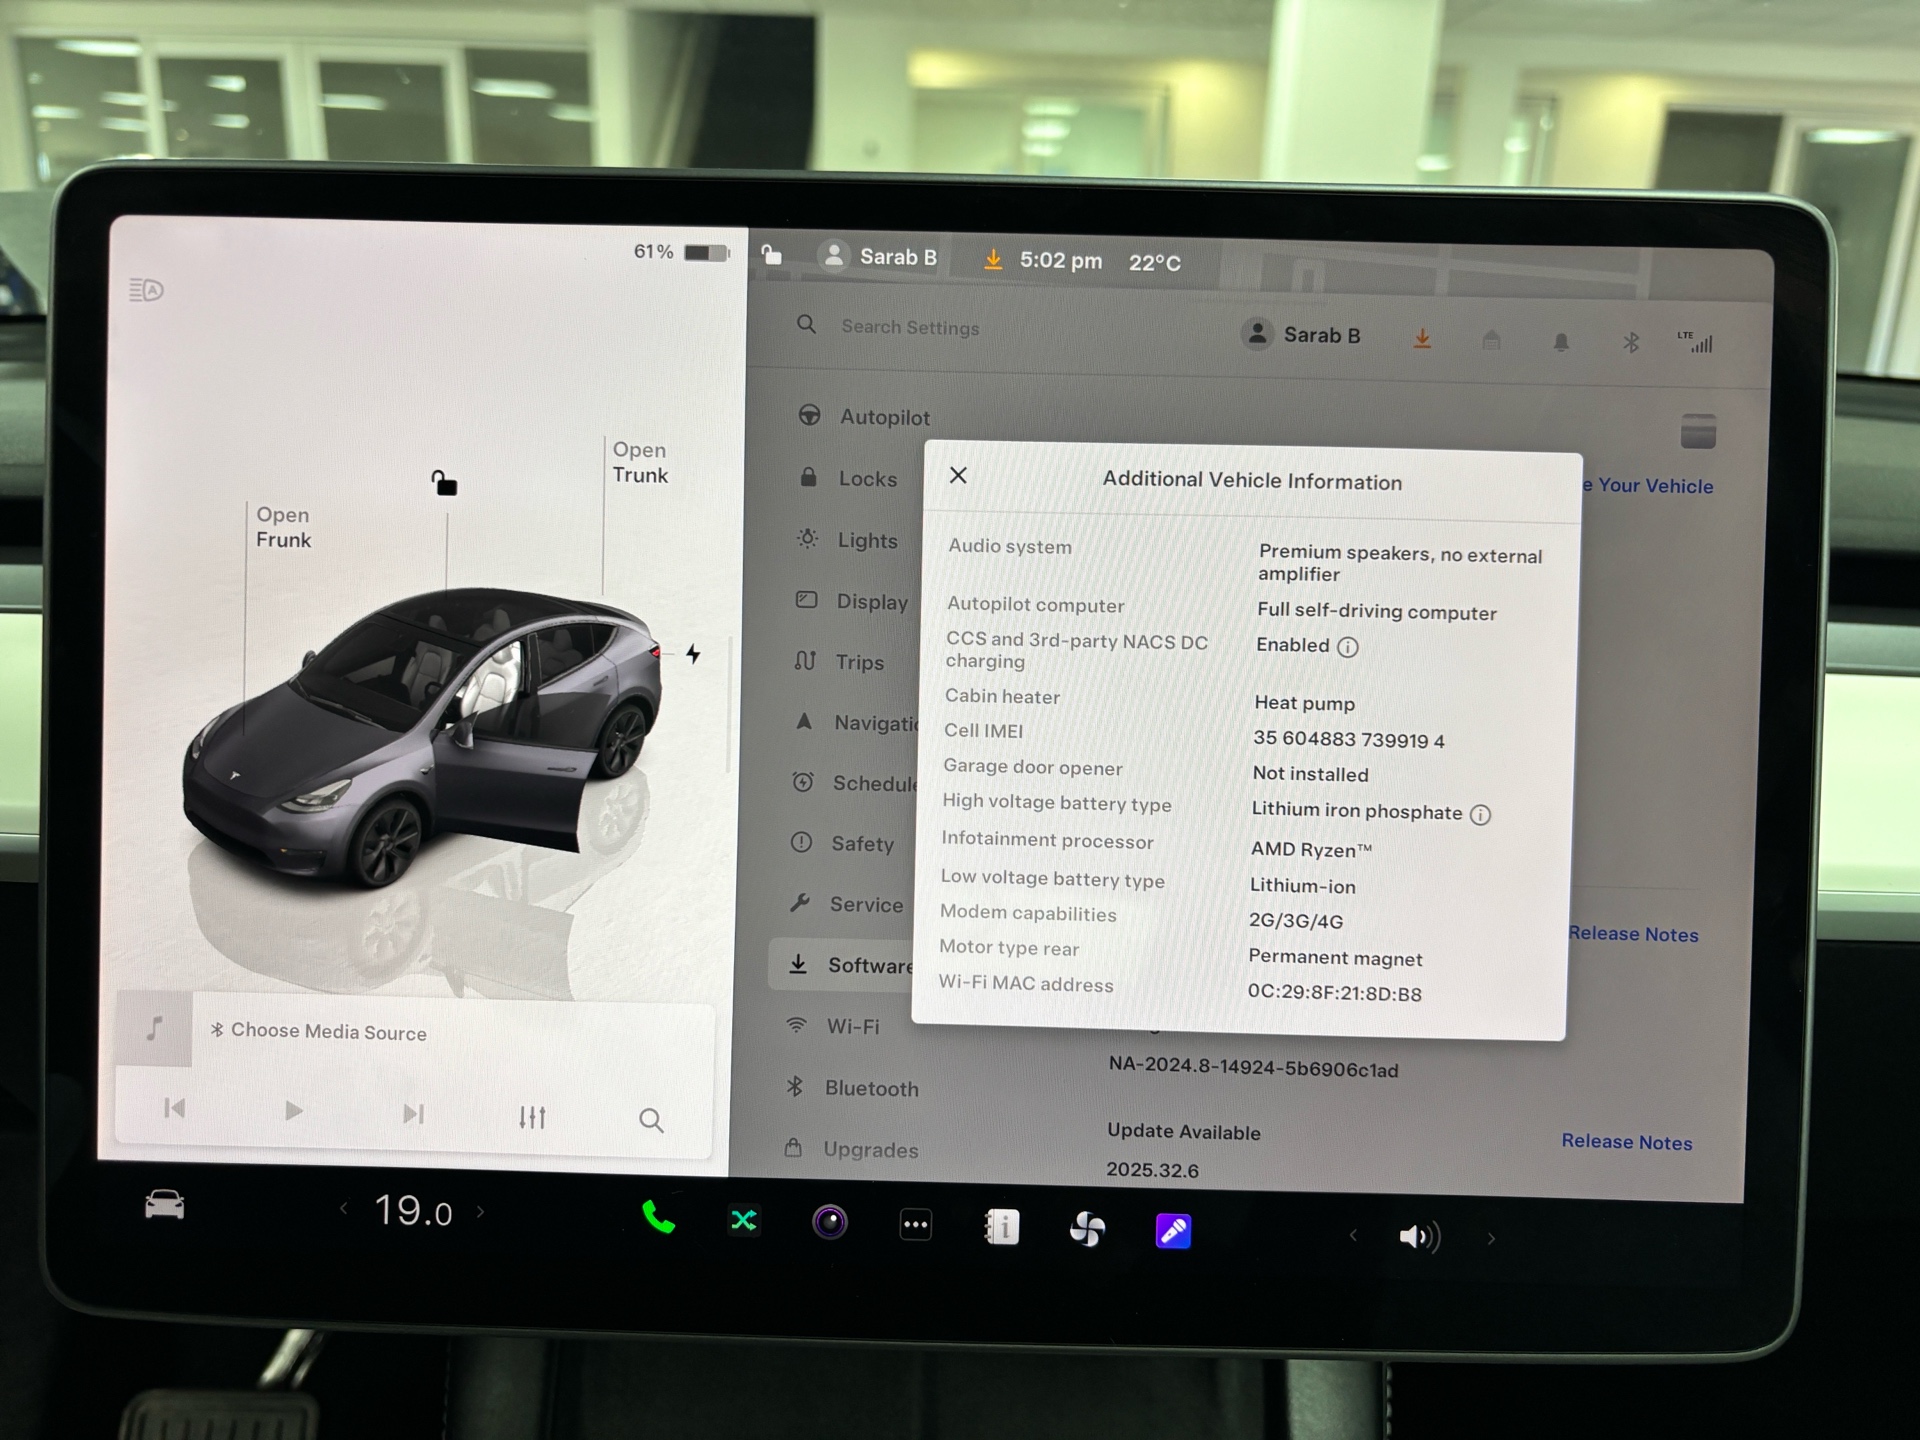The width and height of the screenshot is (1920, 1440).
Task: Open Release Notes link beside the dialog
Action: 1633,934
